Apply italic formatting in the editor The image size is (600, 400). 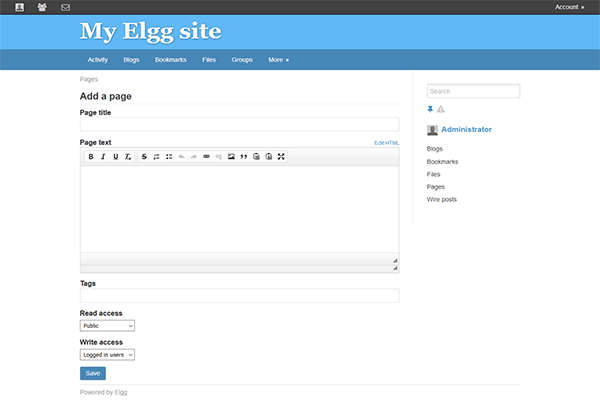pos(103,157)
